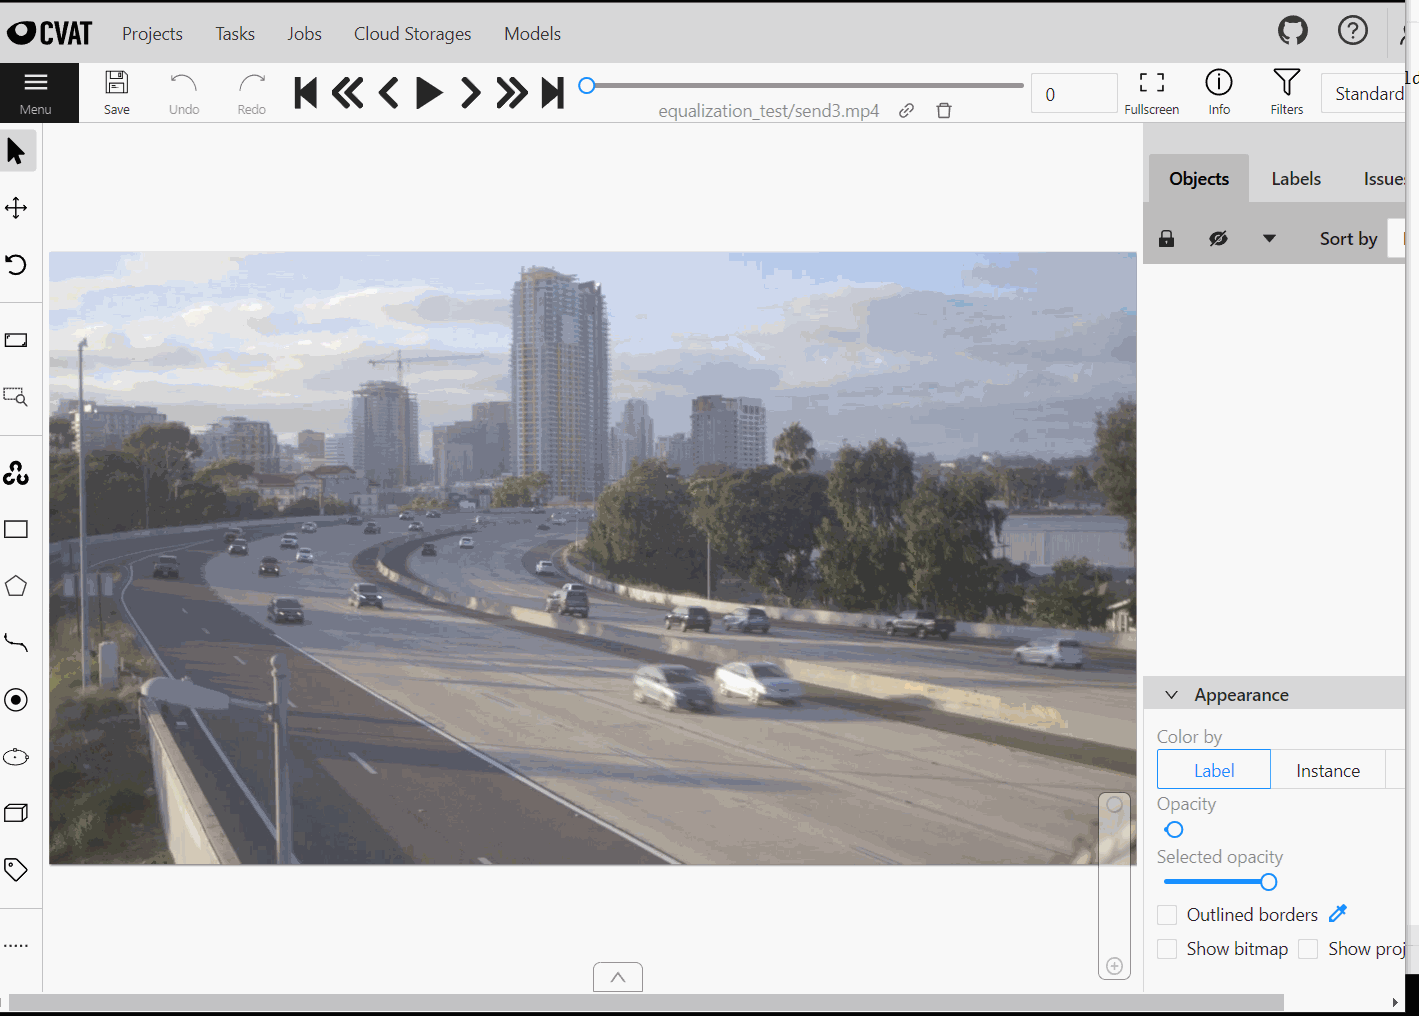Expand all objects with down arrow

pos(1269,239)
